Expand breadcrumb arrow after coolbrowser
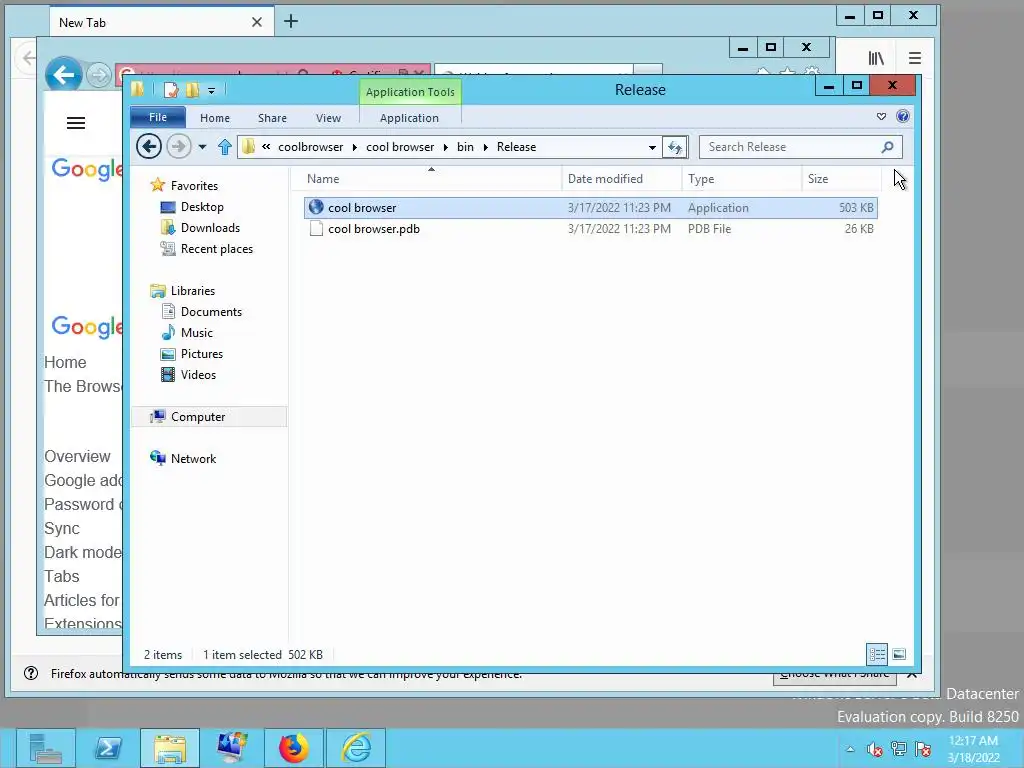This screenshot has width=1024, height=768. 355,148
